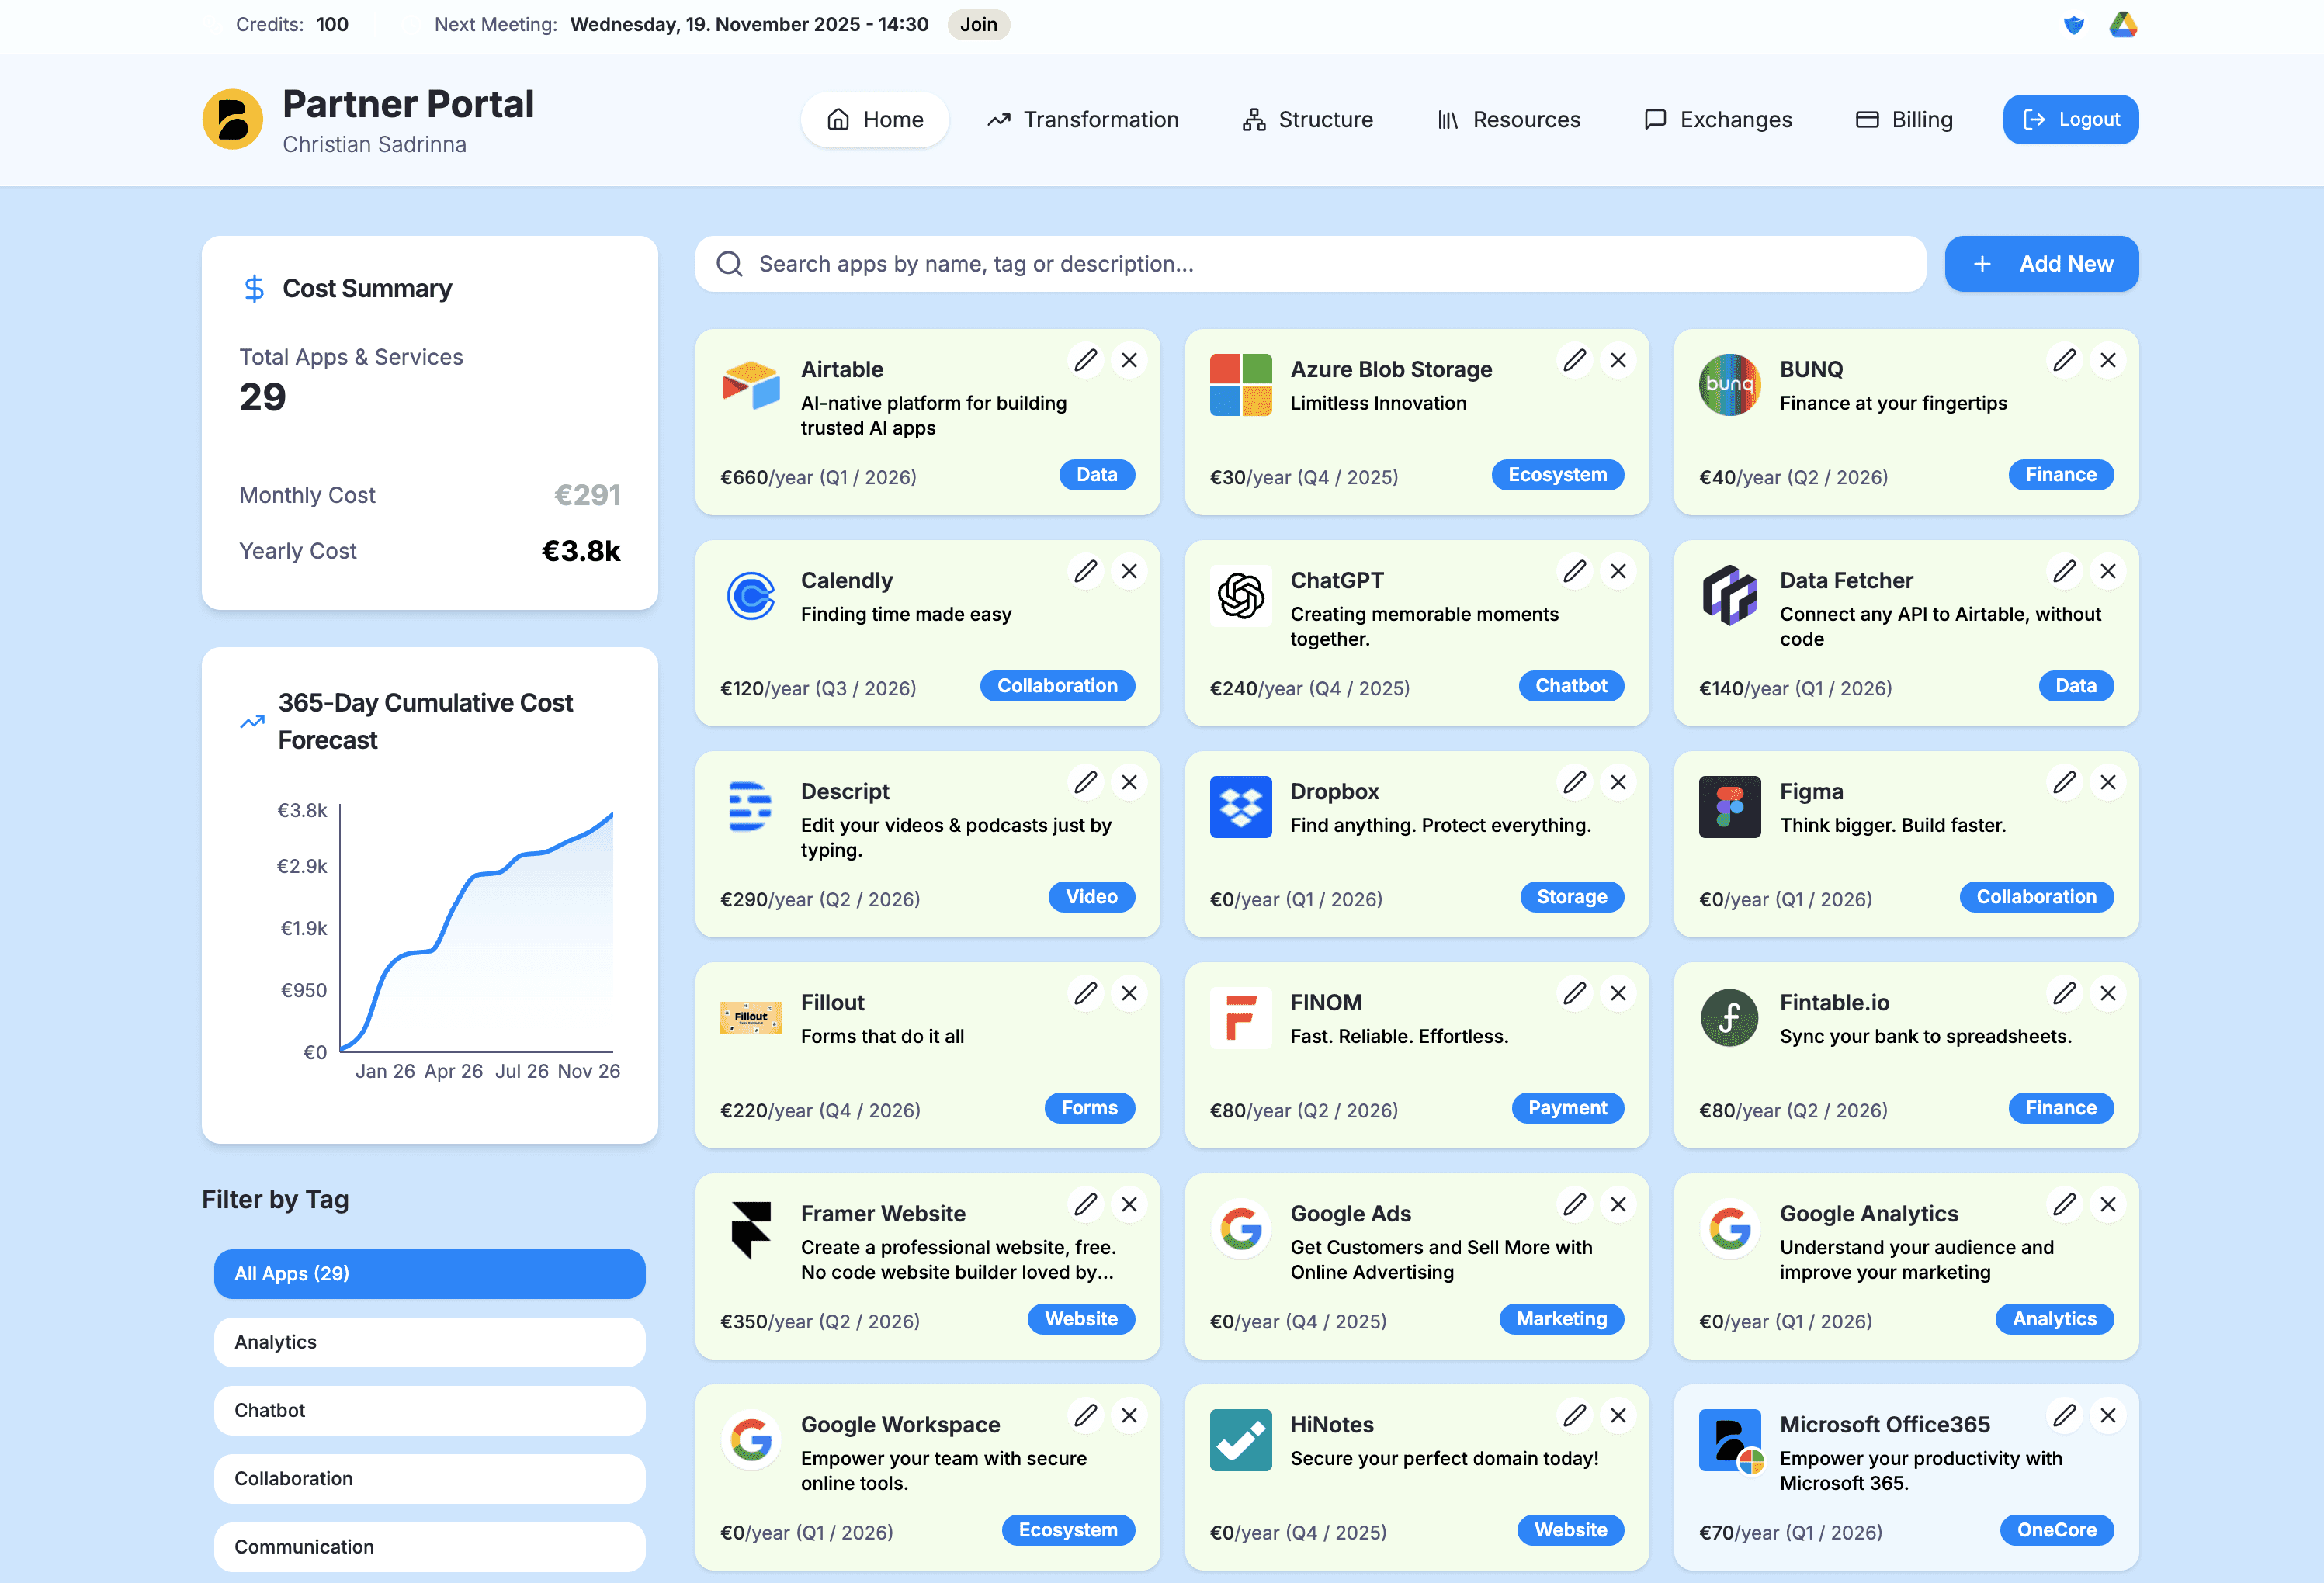Click the Google Drive icon in top bar

2122,25
